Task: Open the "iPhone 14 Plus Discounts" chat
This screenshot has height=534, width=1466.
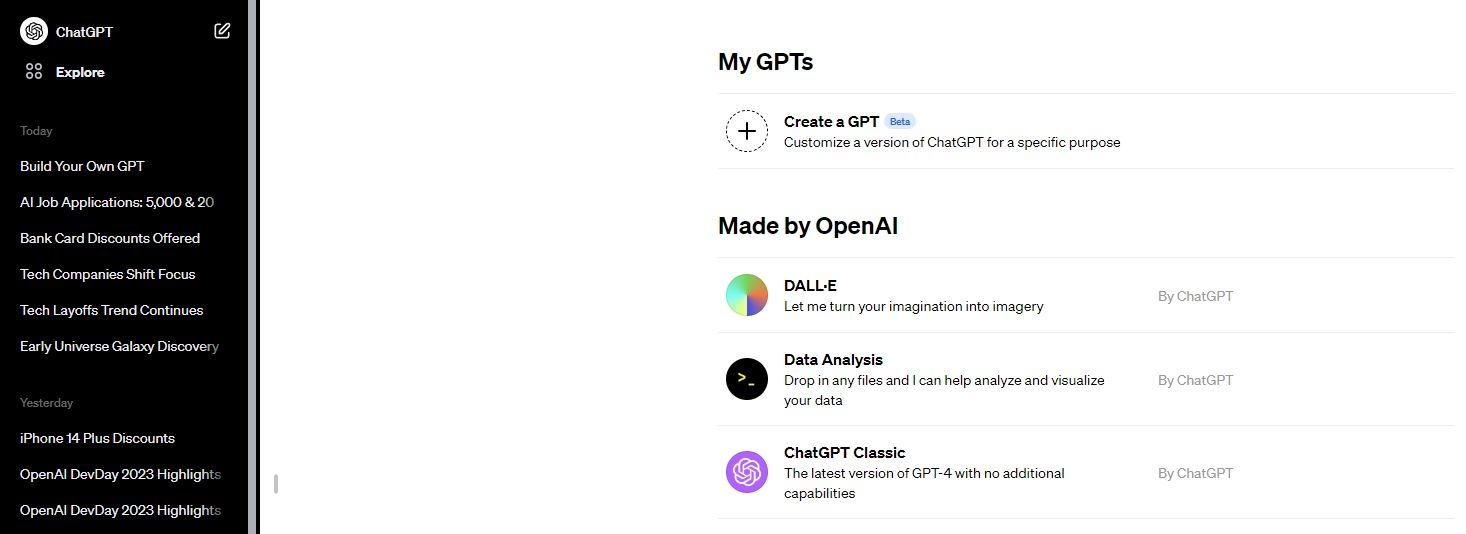Action: tap(97, 438)
